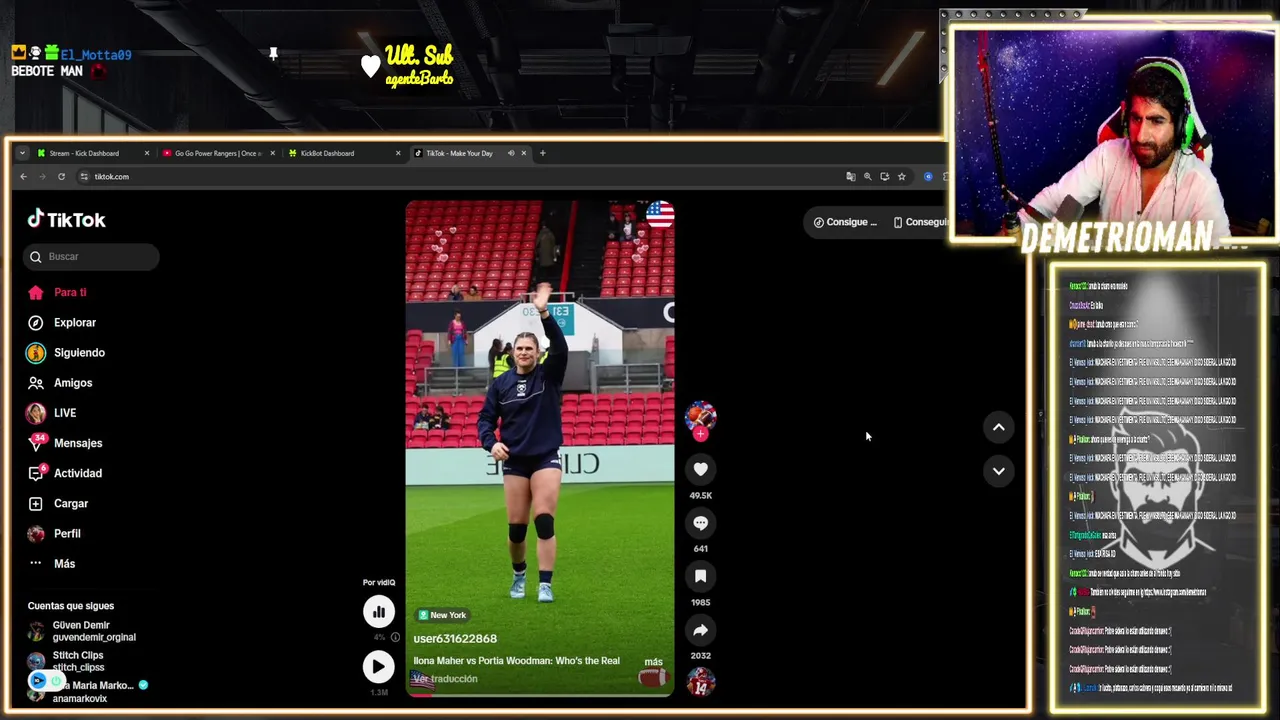1280x720 pixels.
Task: Open a new browser tab
Action: [x=542, y=153]
